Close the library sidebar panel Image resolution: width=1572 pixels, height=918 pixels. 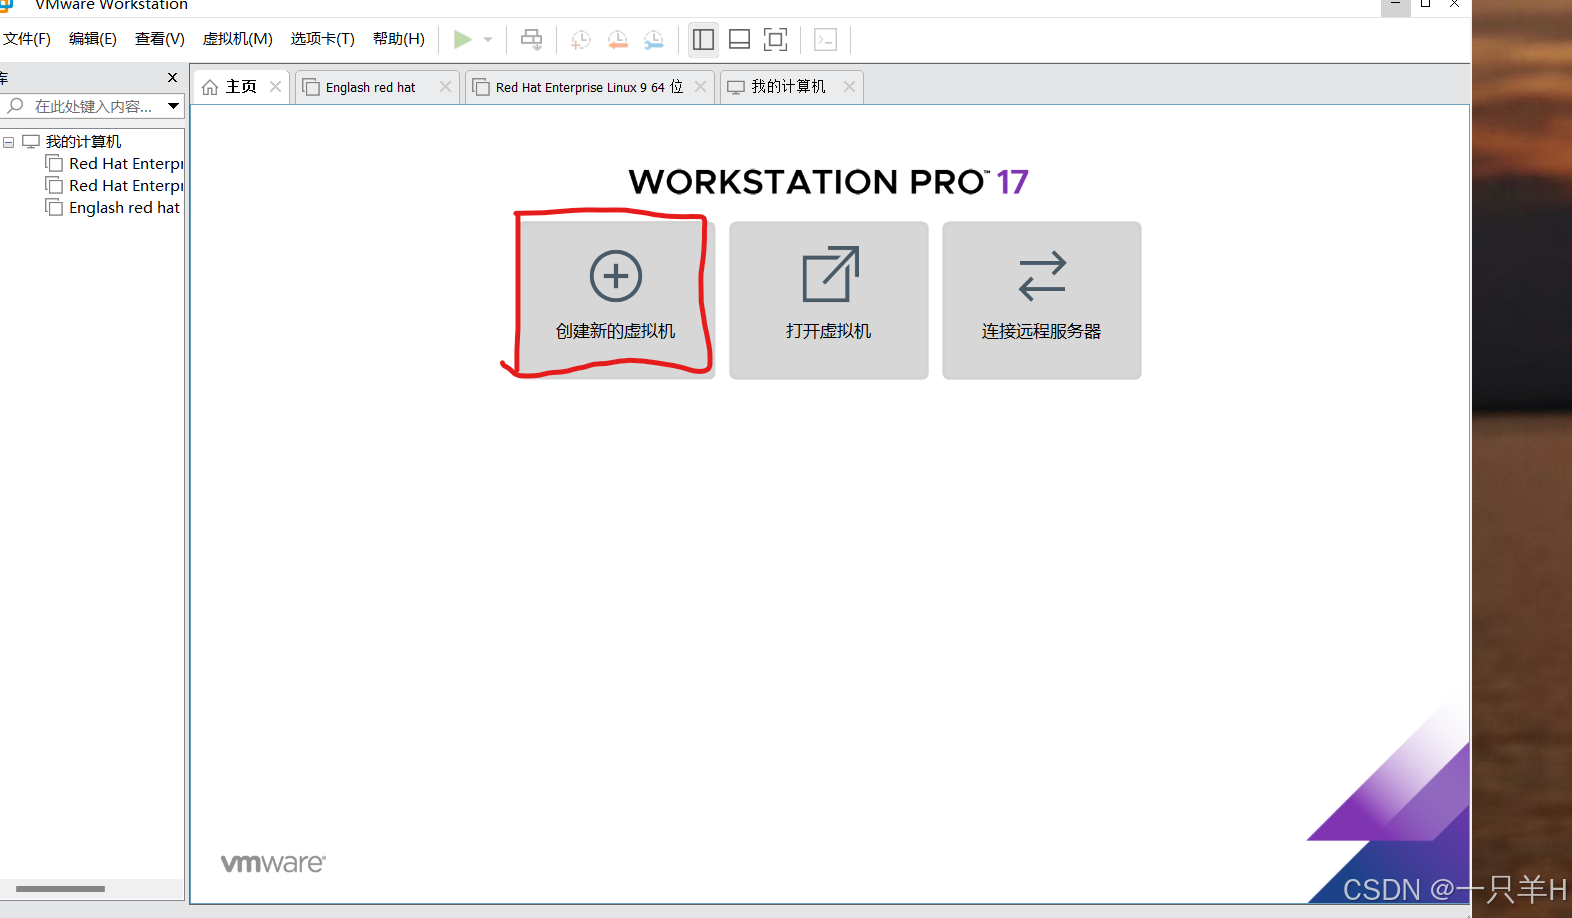[x=172, y=77]
